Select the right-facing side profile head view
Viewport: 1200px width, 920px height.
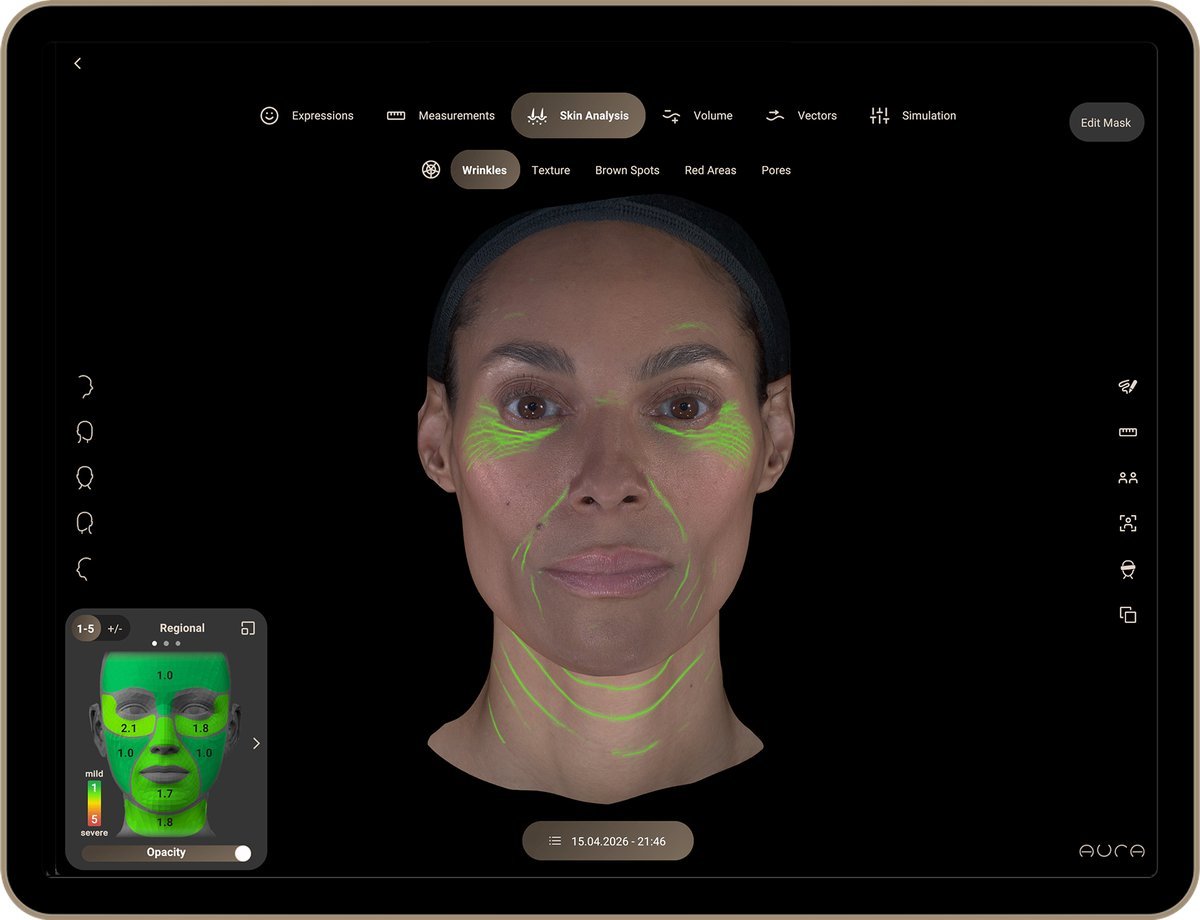tap(85, 387)
